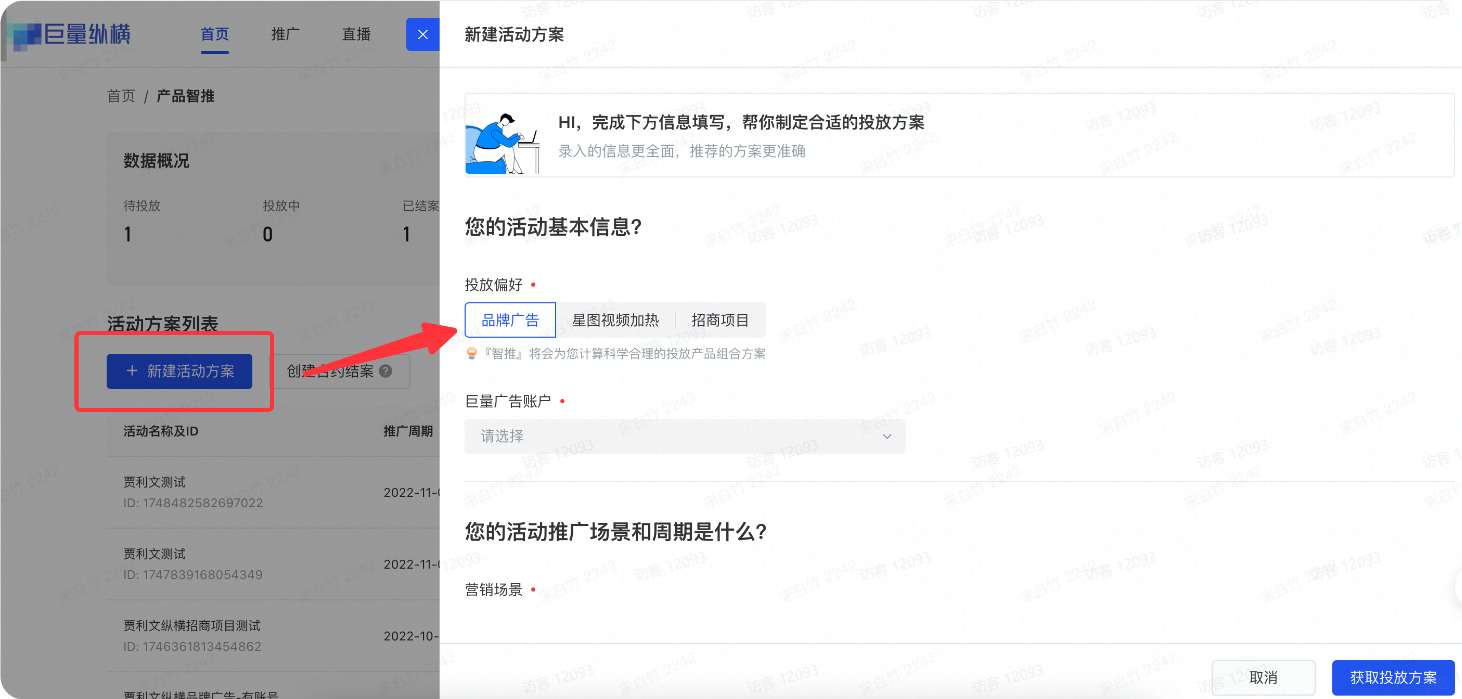Click the 创建合约结案 button
Image resolution: width=1462 pixels, height=699 pixels.
pyautogui.click(x=341, y=371)
